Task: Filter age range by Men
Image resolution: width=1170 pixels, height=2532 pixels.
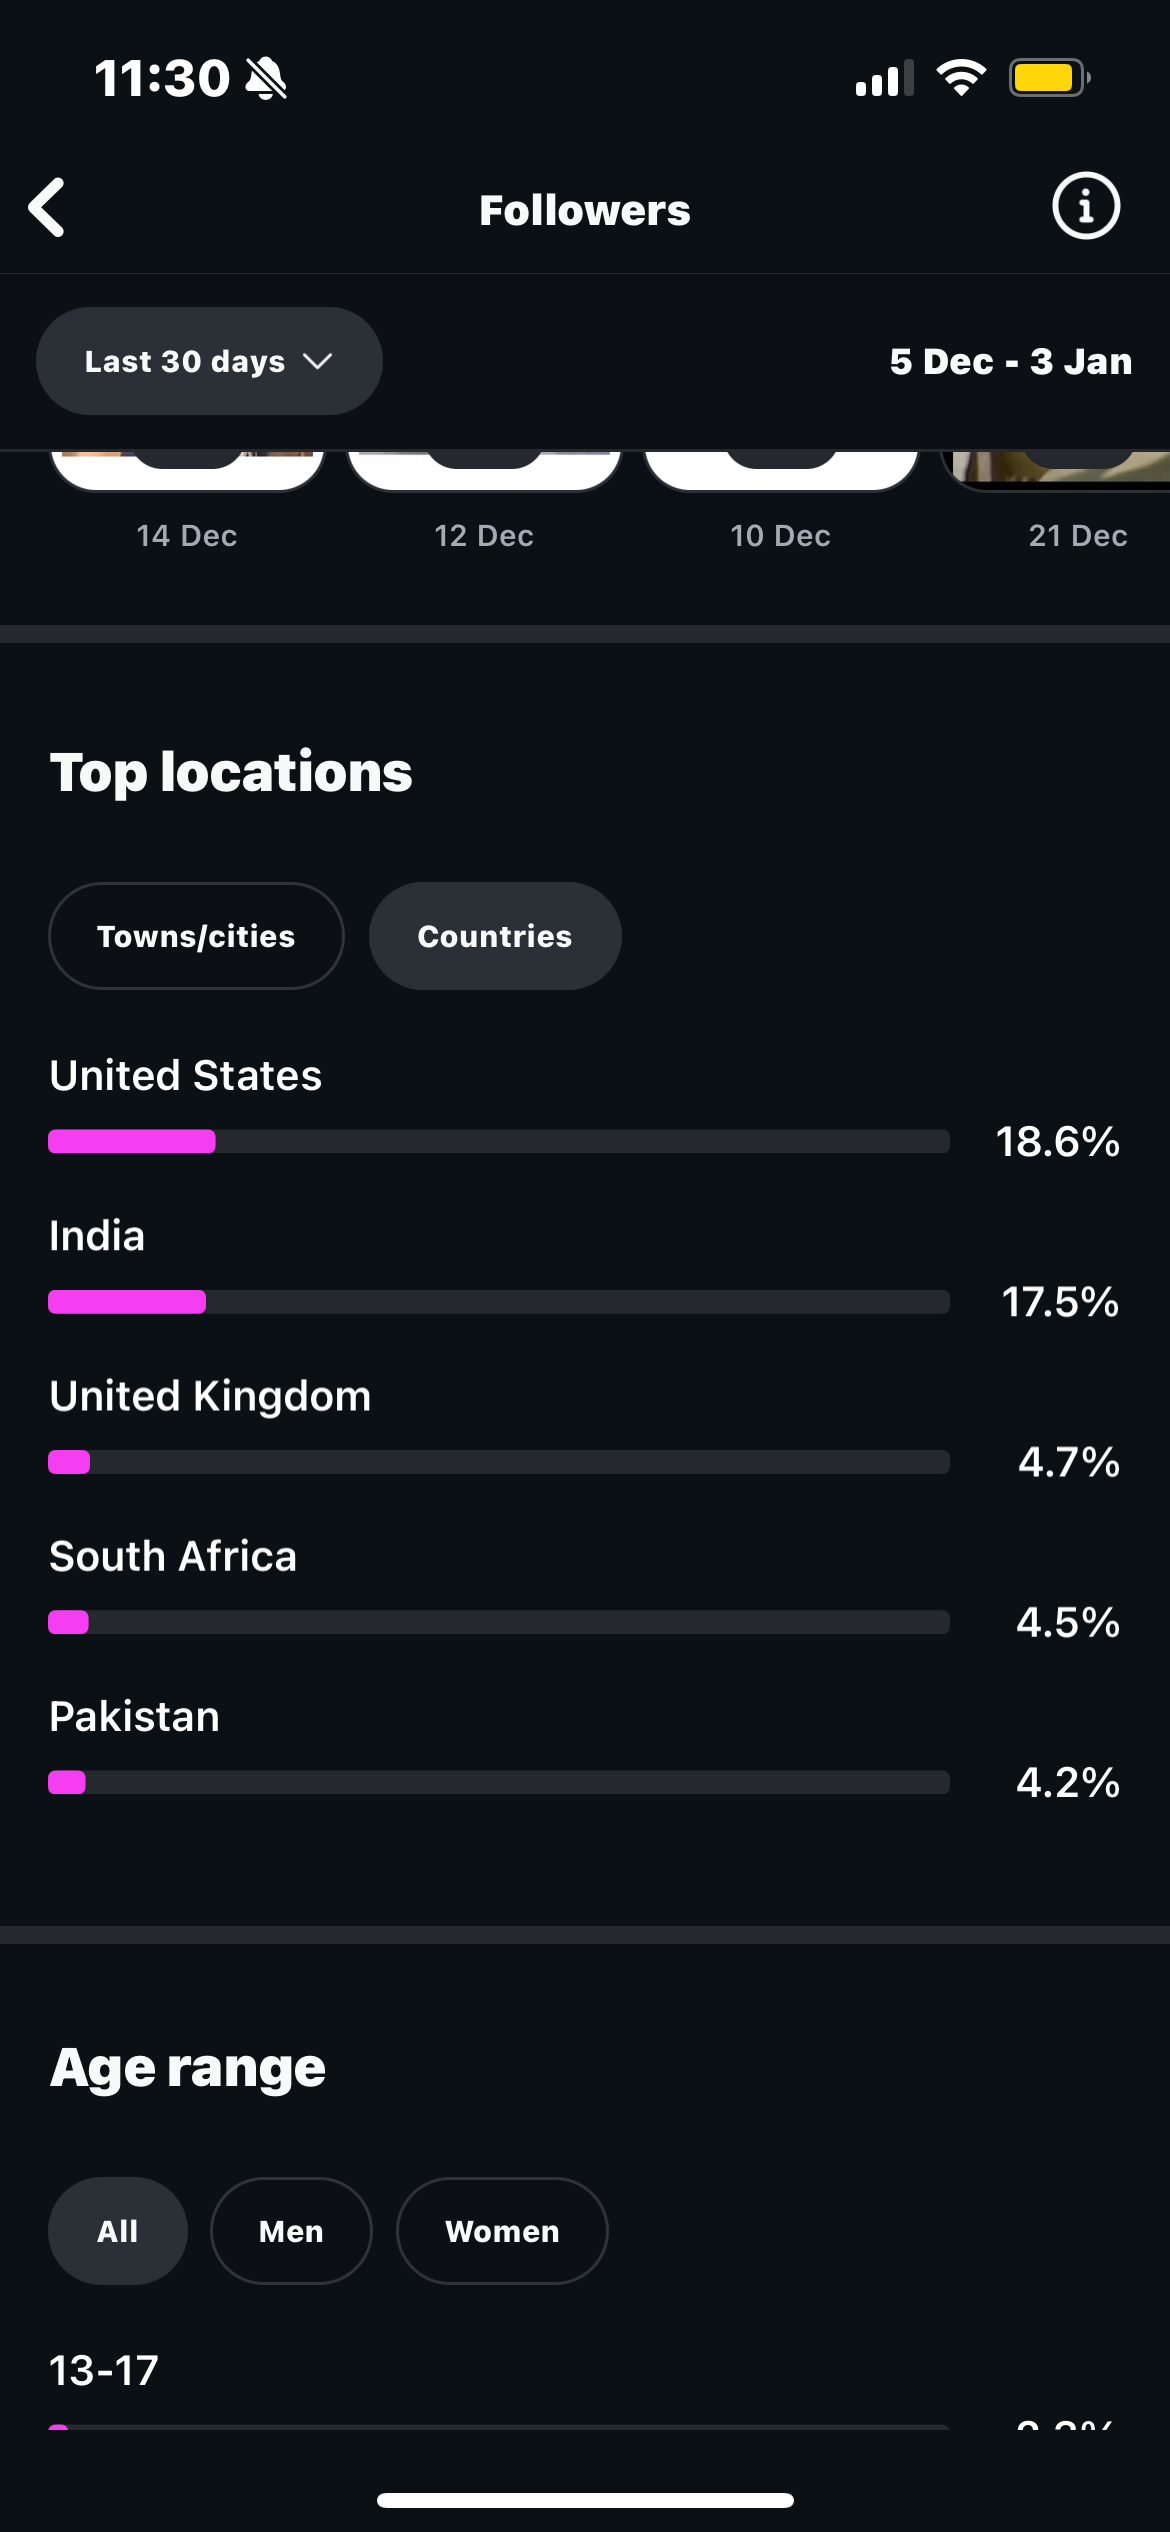Action: 291,2231
